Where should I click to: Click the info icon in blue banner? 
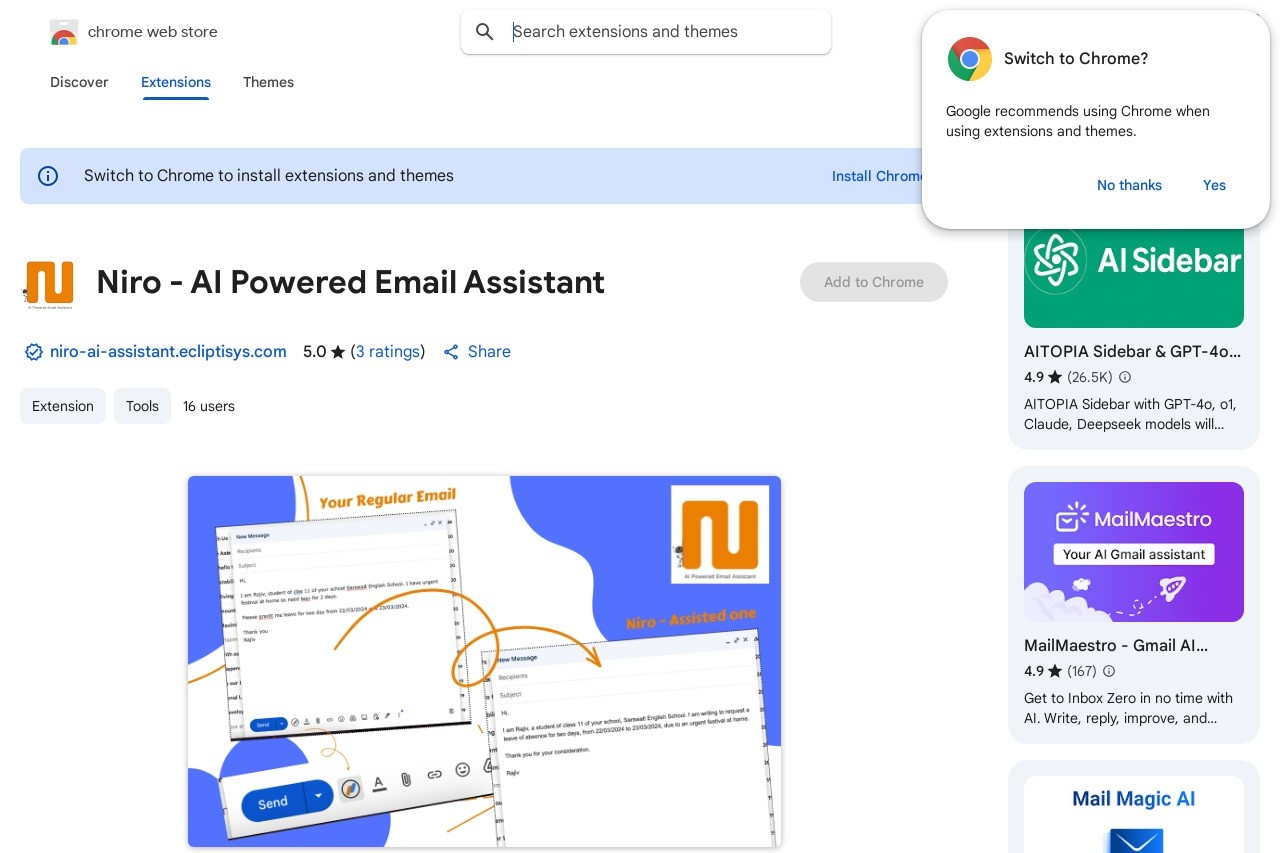coord(48,176)
